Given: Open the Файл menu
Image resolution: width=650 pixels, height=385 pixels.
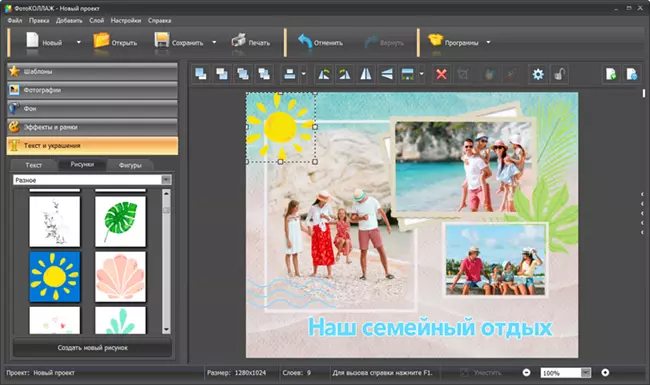Looking at the screenshot, I should coord(15,20).
